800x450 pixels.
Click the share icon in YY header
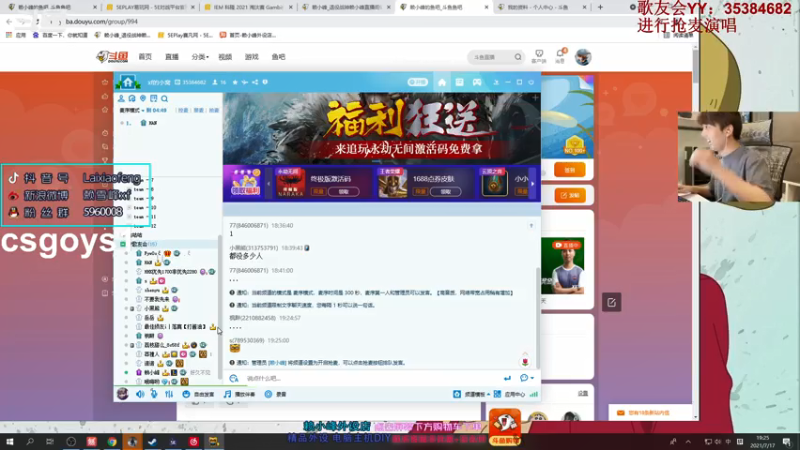coord(255,82)
